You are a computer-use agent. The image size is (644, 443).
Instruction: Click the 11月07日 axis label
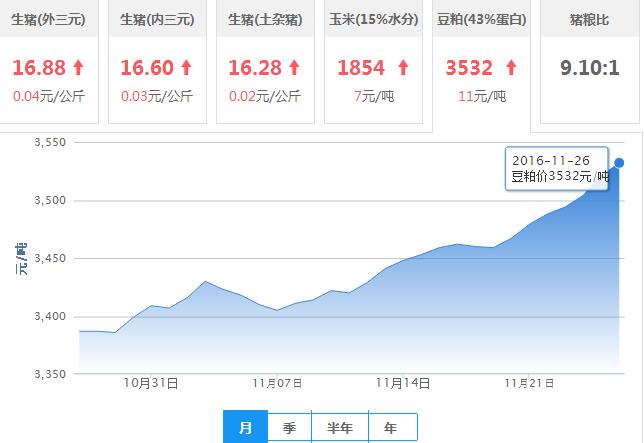(x=277, y=383)
